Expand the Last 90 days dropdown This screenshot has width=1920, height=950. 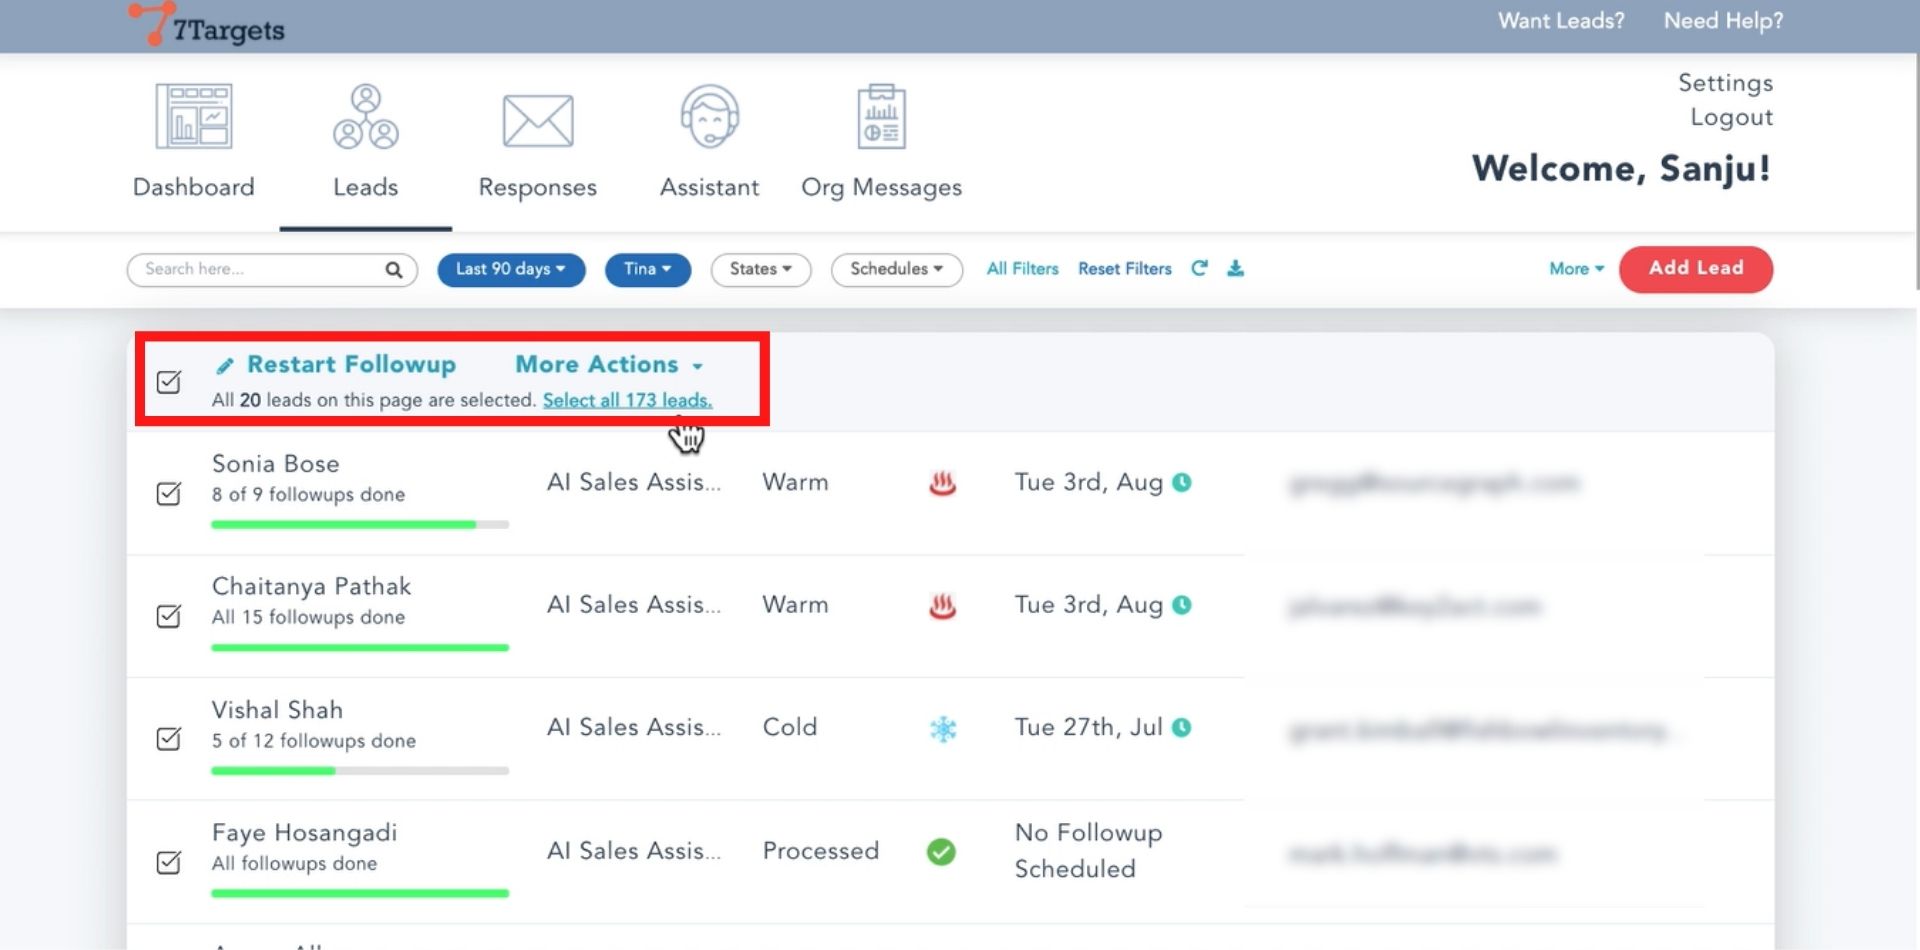point(511,269)
